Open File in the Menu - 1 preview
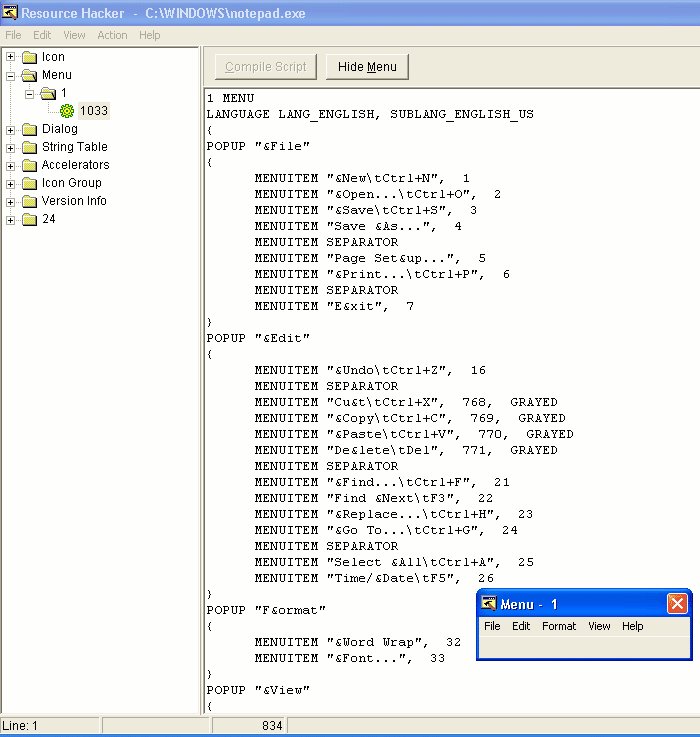The height and width of the screenshot is (737, 700). tap(492, 626)
